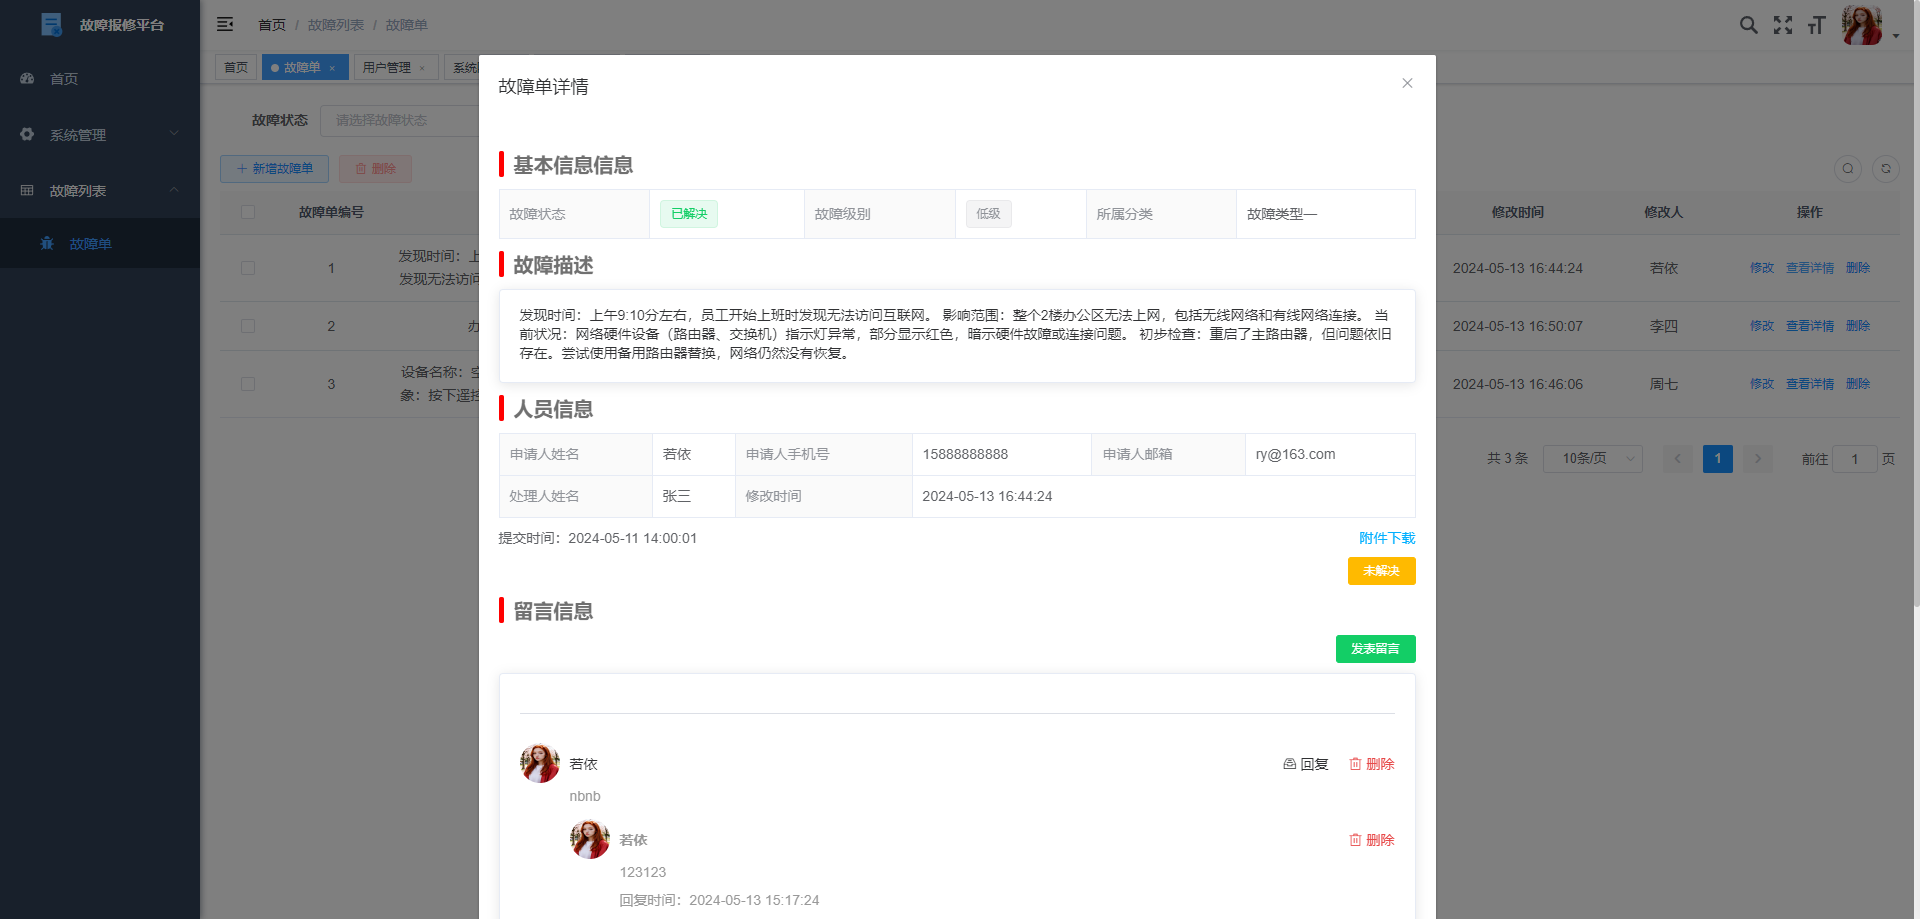Click the search magnifier icon in header

pyautogui.click(x=1748, y=25)
